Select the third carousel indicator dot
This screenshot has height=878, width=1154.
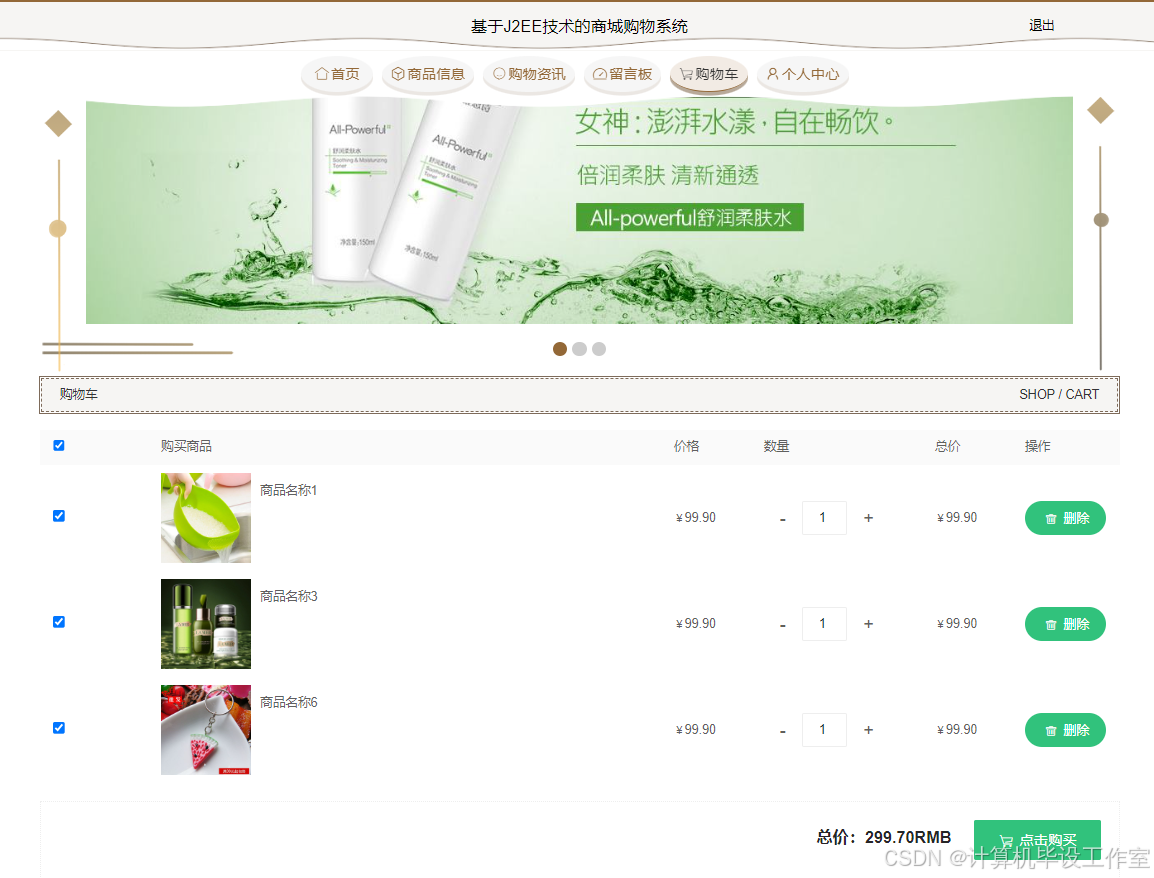click(599, 349)
